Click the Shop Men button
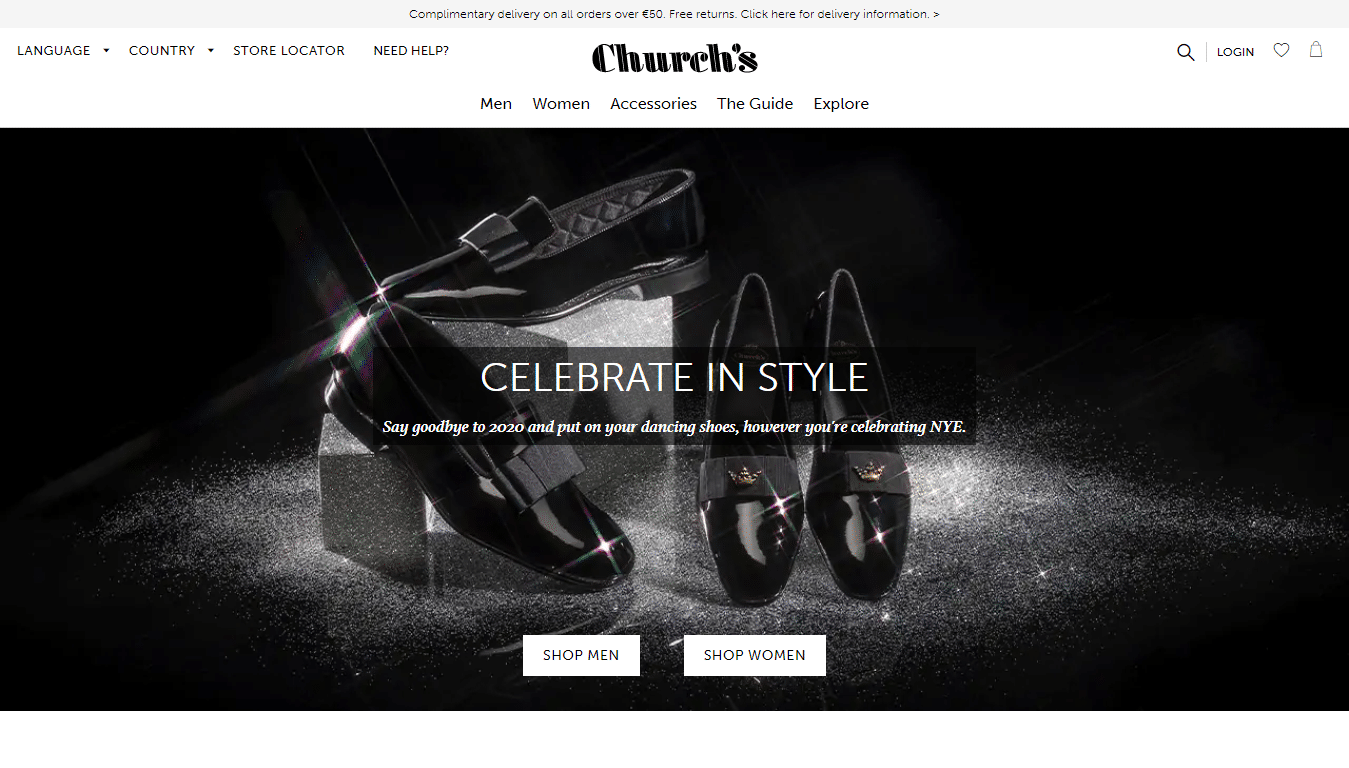 581,655
